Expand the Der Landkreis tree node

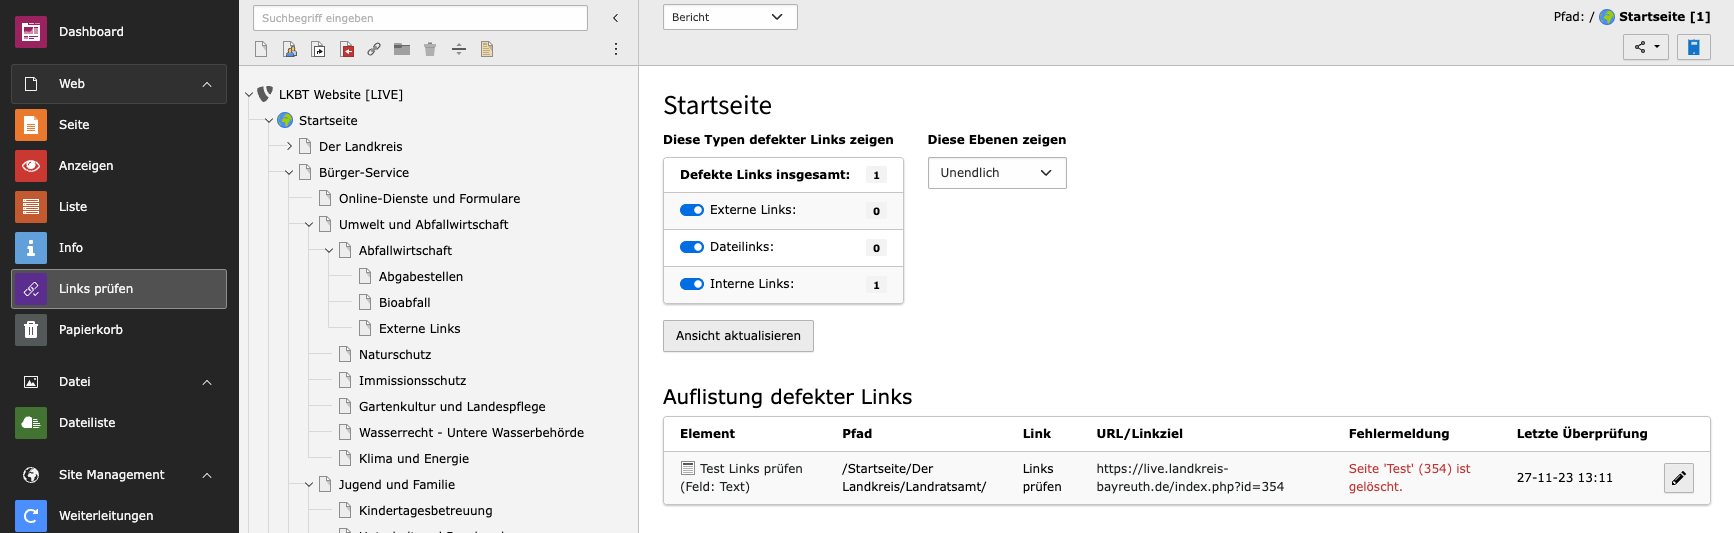(289, 146)
